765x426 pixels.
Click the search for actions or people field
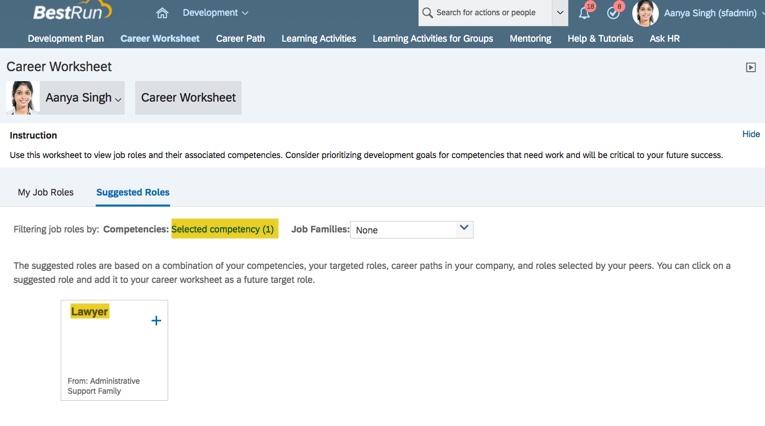(490, 13)
